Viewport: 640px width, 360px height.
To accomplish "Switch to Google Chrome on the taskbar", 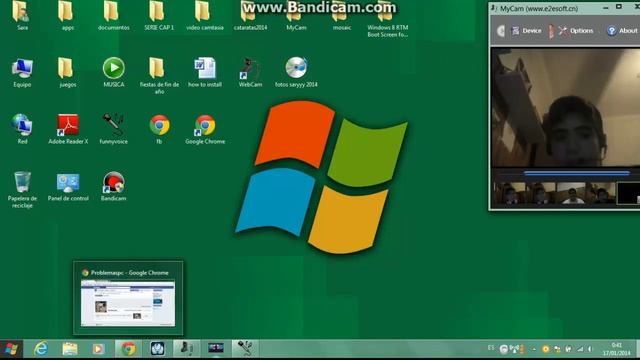I will (x=128, y=349).
